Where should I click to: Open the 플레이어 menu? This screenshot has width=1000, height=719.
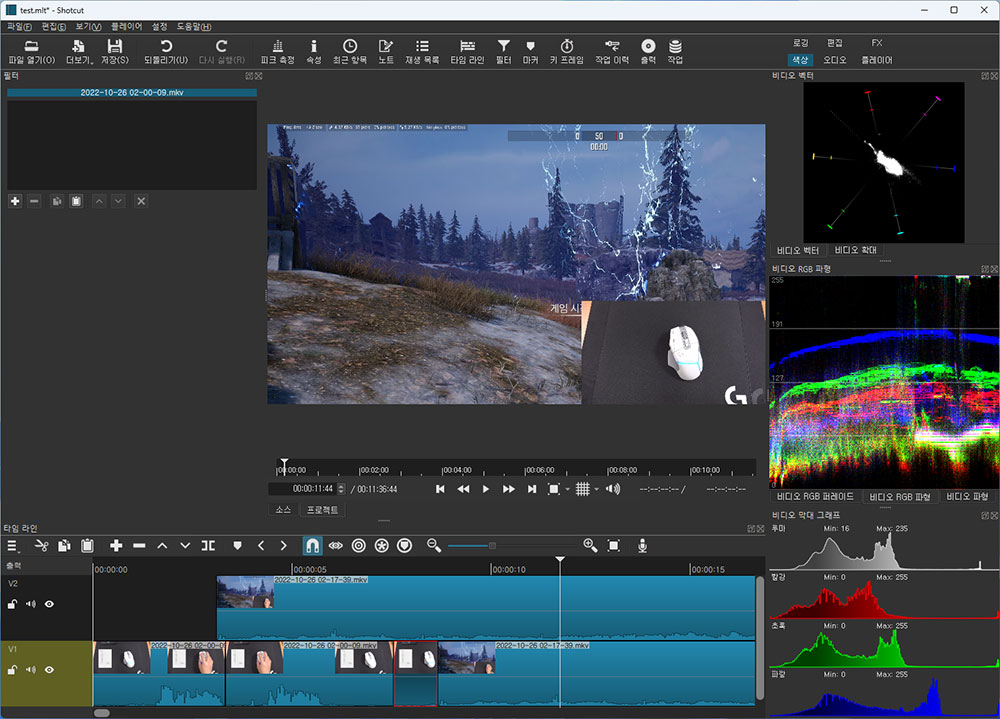pos(126,27)
